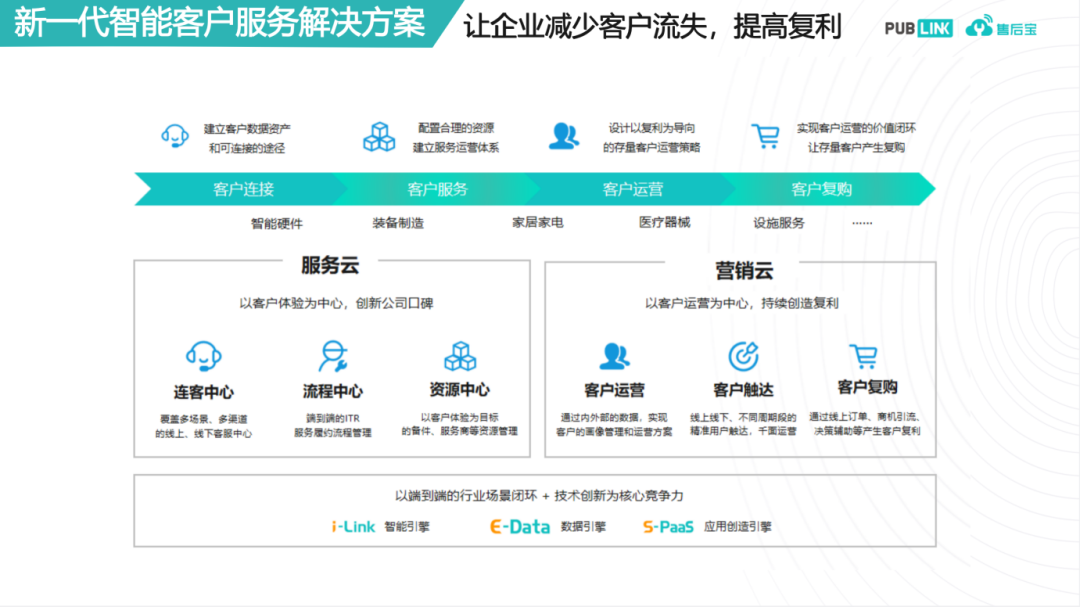Click the 服务云 section heading

[x=330, y=266]
